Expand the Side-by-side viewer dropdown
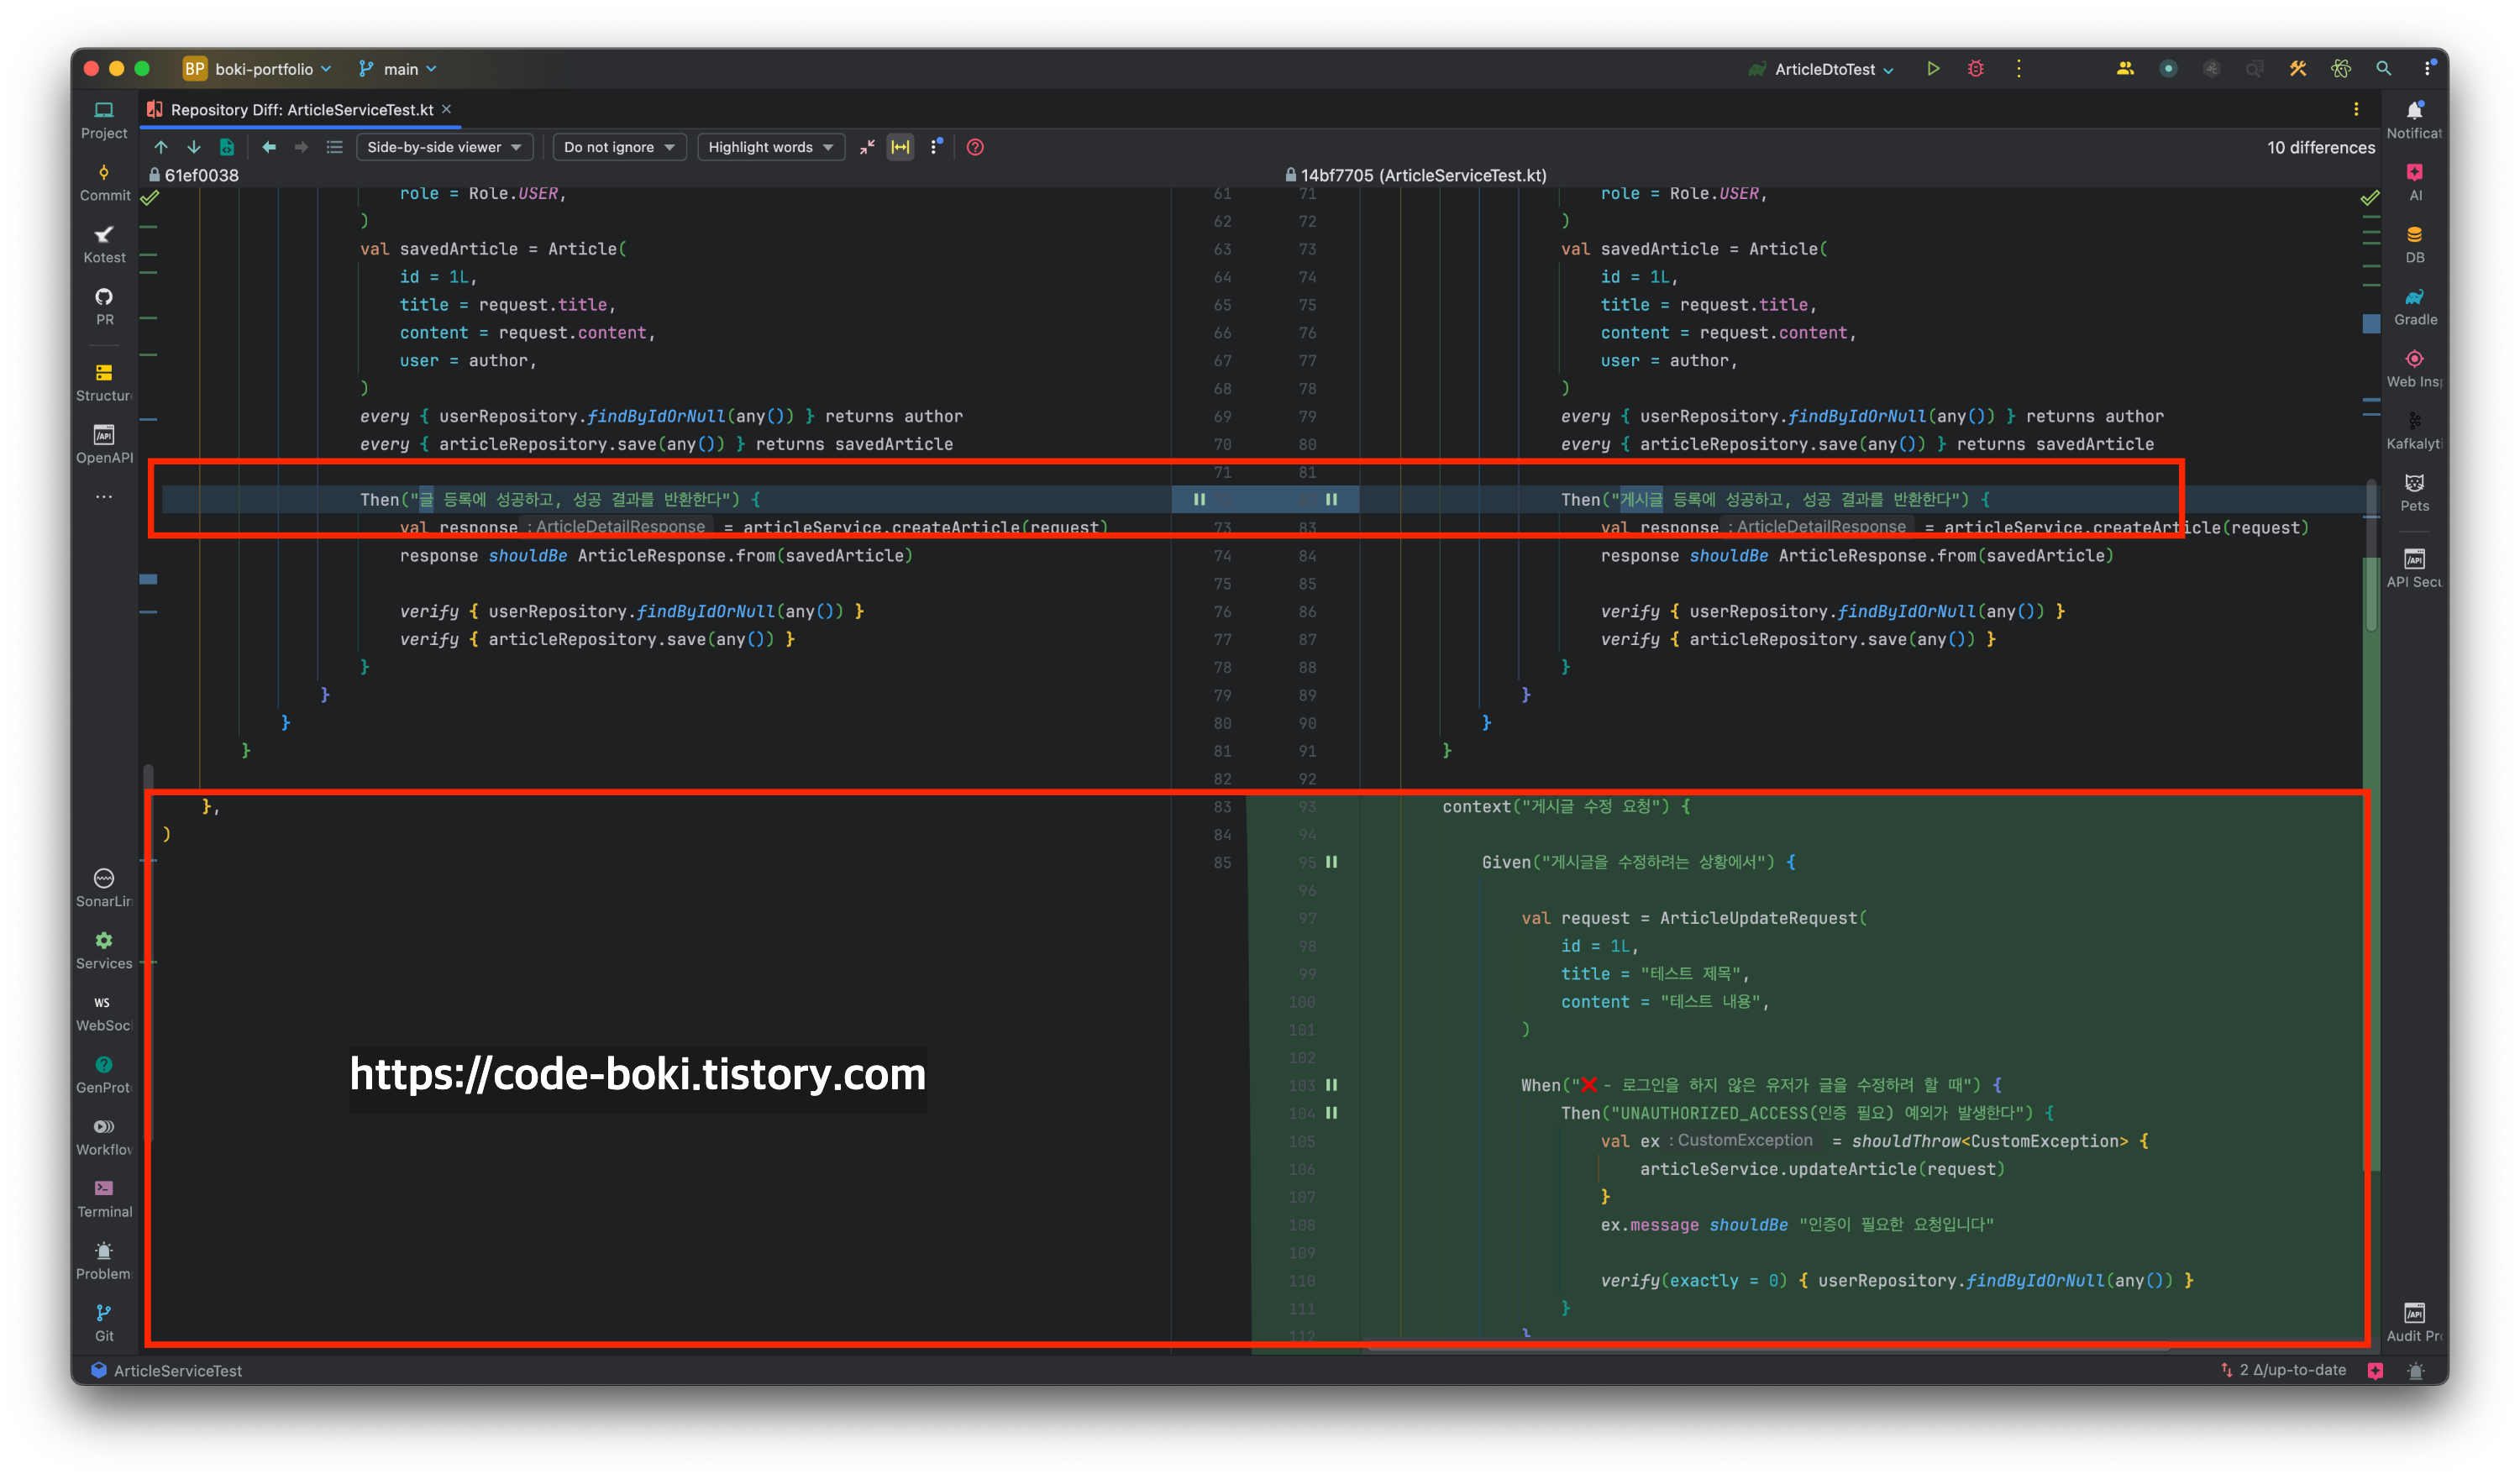 pos(444,147)
